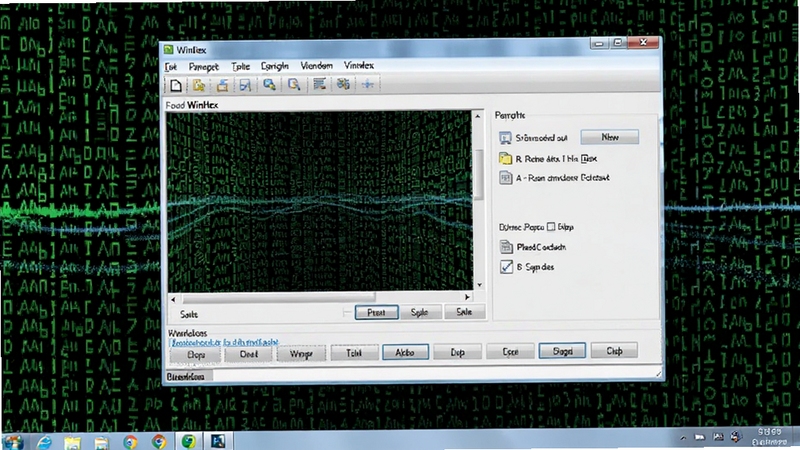Click the horizontal scrollbar right arrow
The image size is (800, 450).
click(x=467, y=297)
